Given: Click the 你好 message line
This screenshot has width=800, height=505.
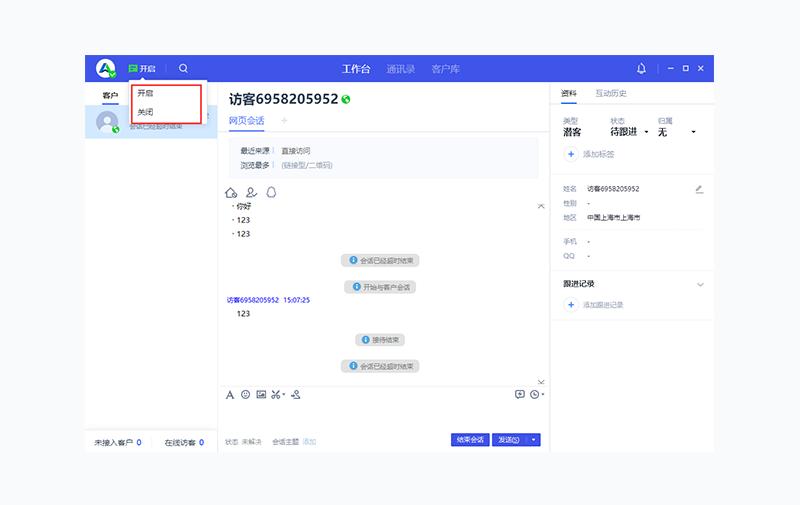Looking at the screenshot, I should click(243, 207).
